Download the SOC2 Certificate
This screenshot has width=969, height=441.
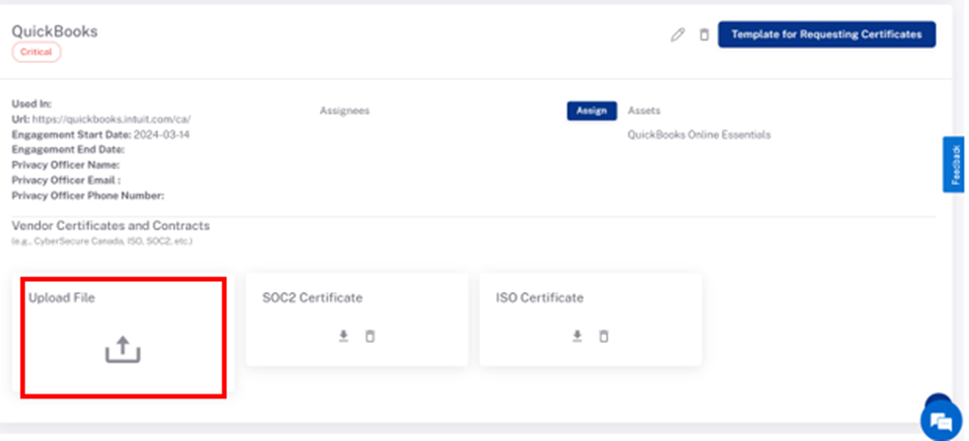tap(344, 336)
